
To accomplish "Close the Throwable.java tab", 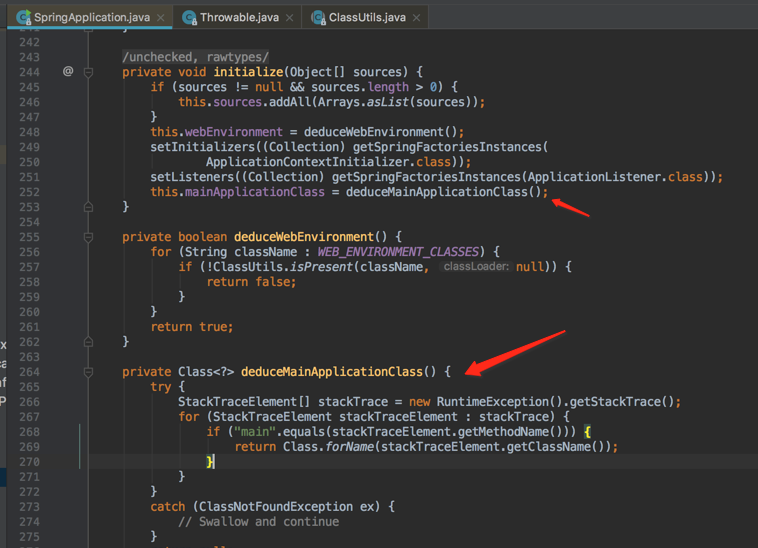I will (x=290, y=18).
